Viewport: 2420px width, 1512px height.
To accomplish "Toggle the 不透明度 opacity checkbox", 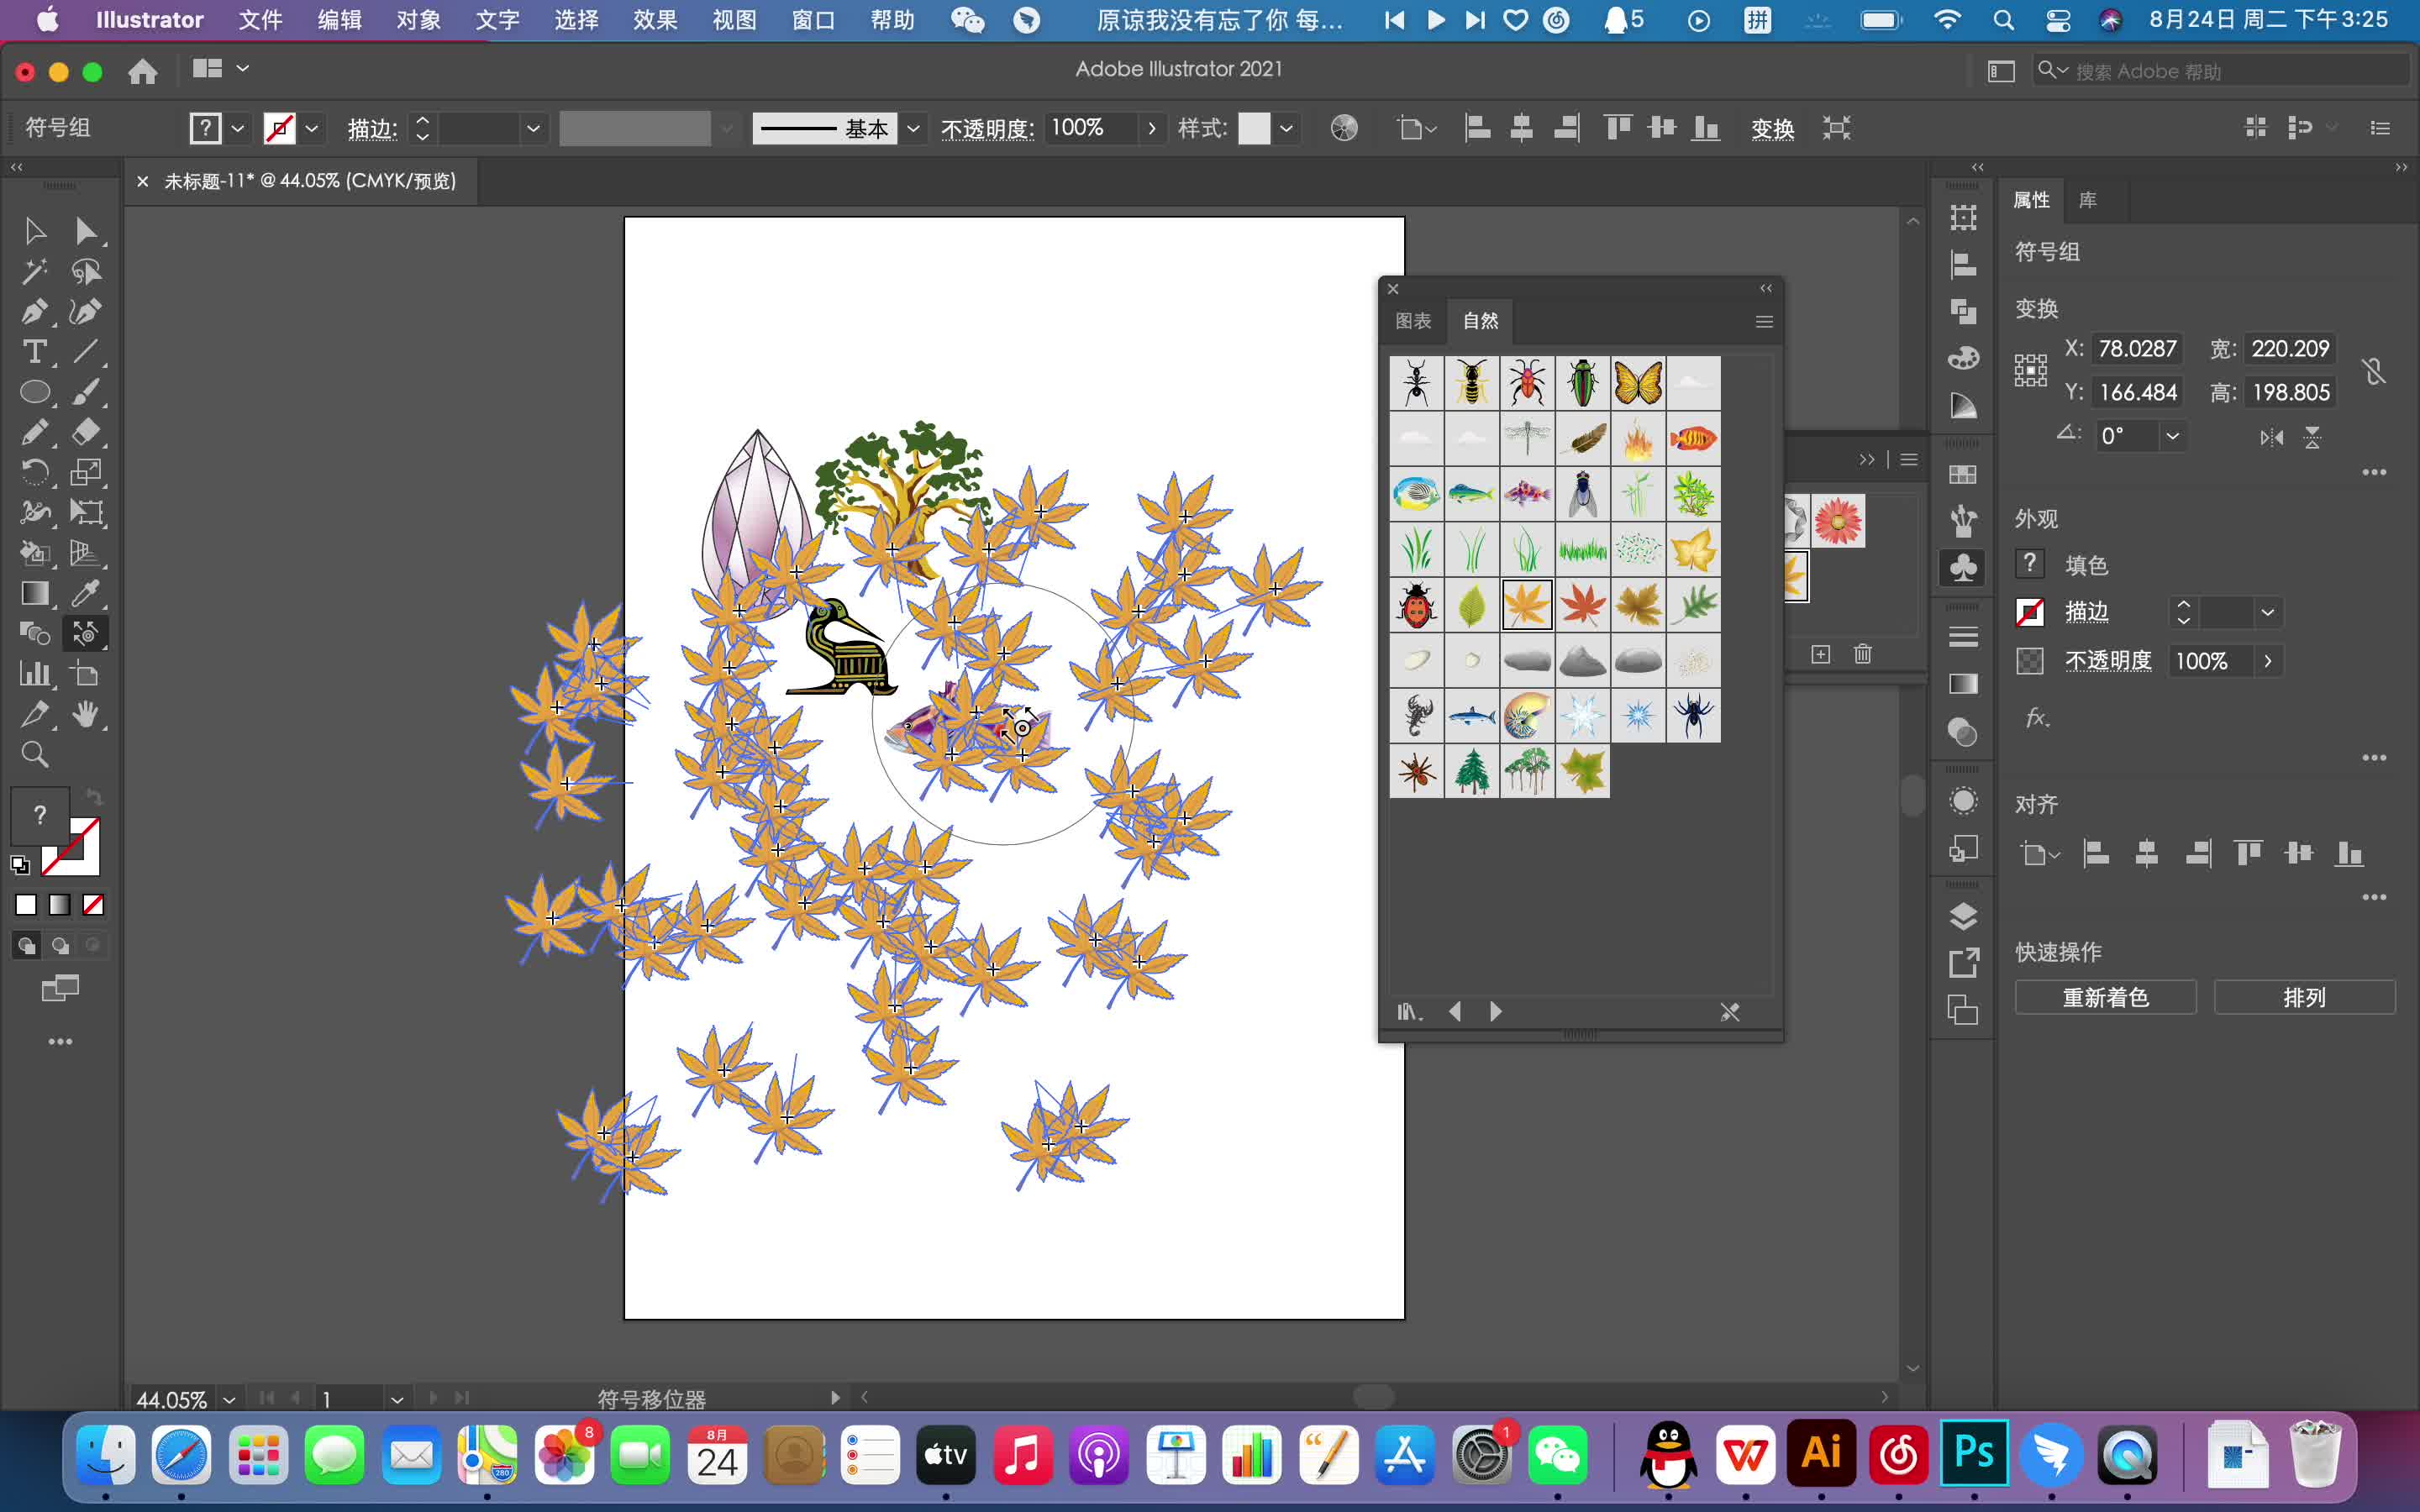I will coord(2028,660).
